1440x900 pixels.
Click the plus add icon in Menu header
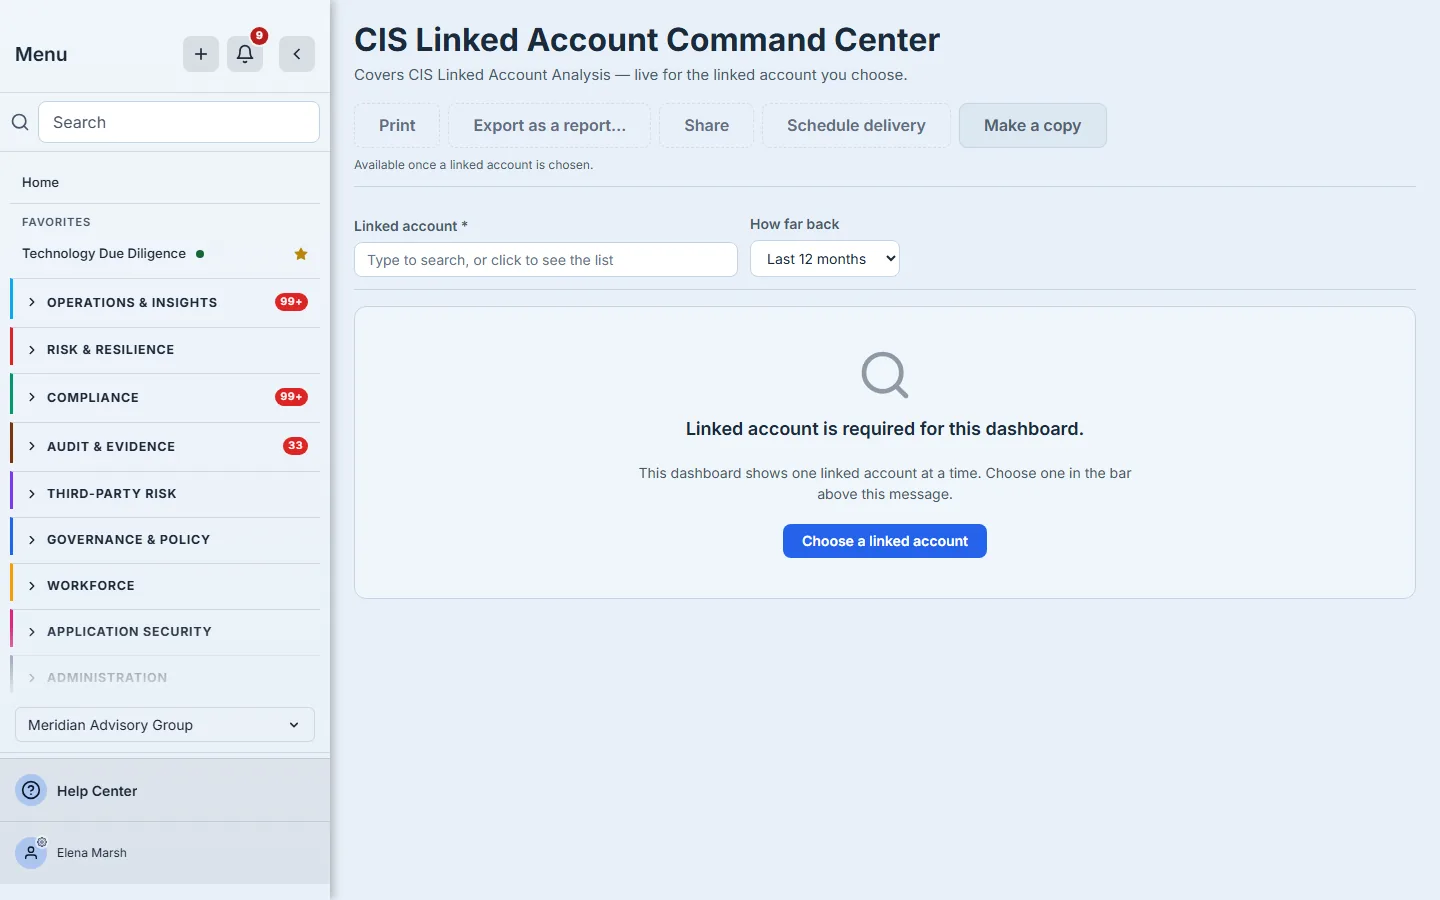point(201,54)
